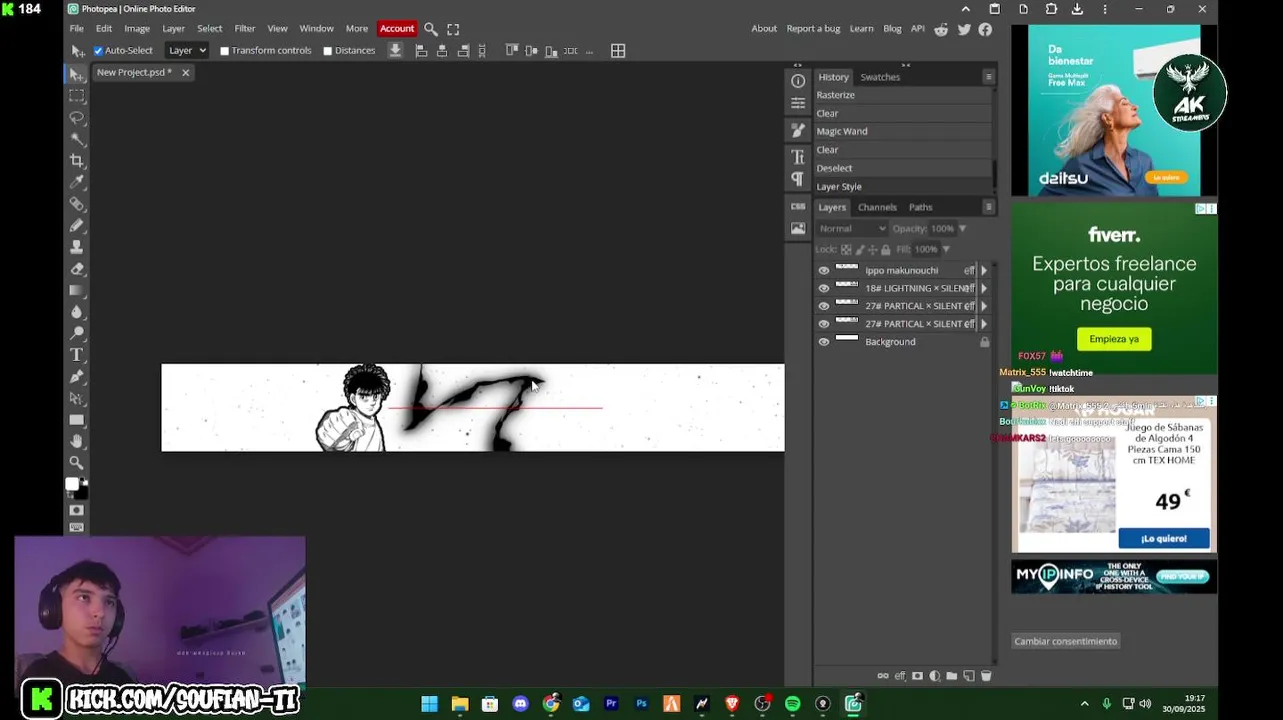Hide the 18# LIGHTNING × SILENT layer
Viewport: 1283px width, 720px height.
pos(824,288)
